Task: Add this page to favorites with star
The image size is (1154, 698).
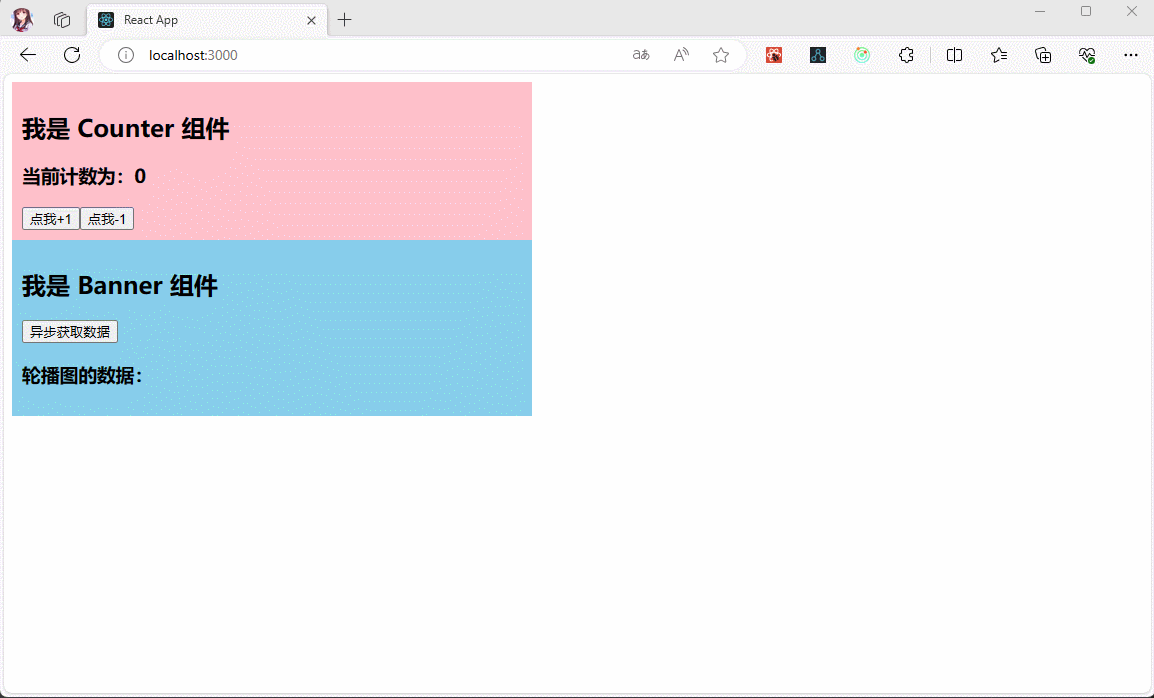Action: (x=721, y=55)
